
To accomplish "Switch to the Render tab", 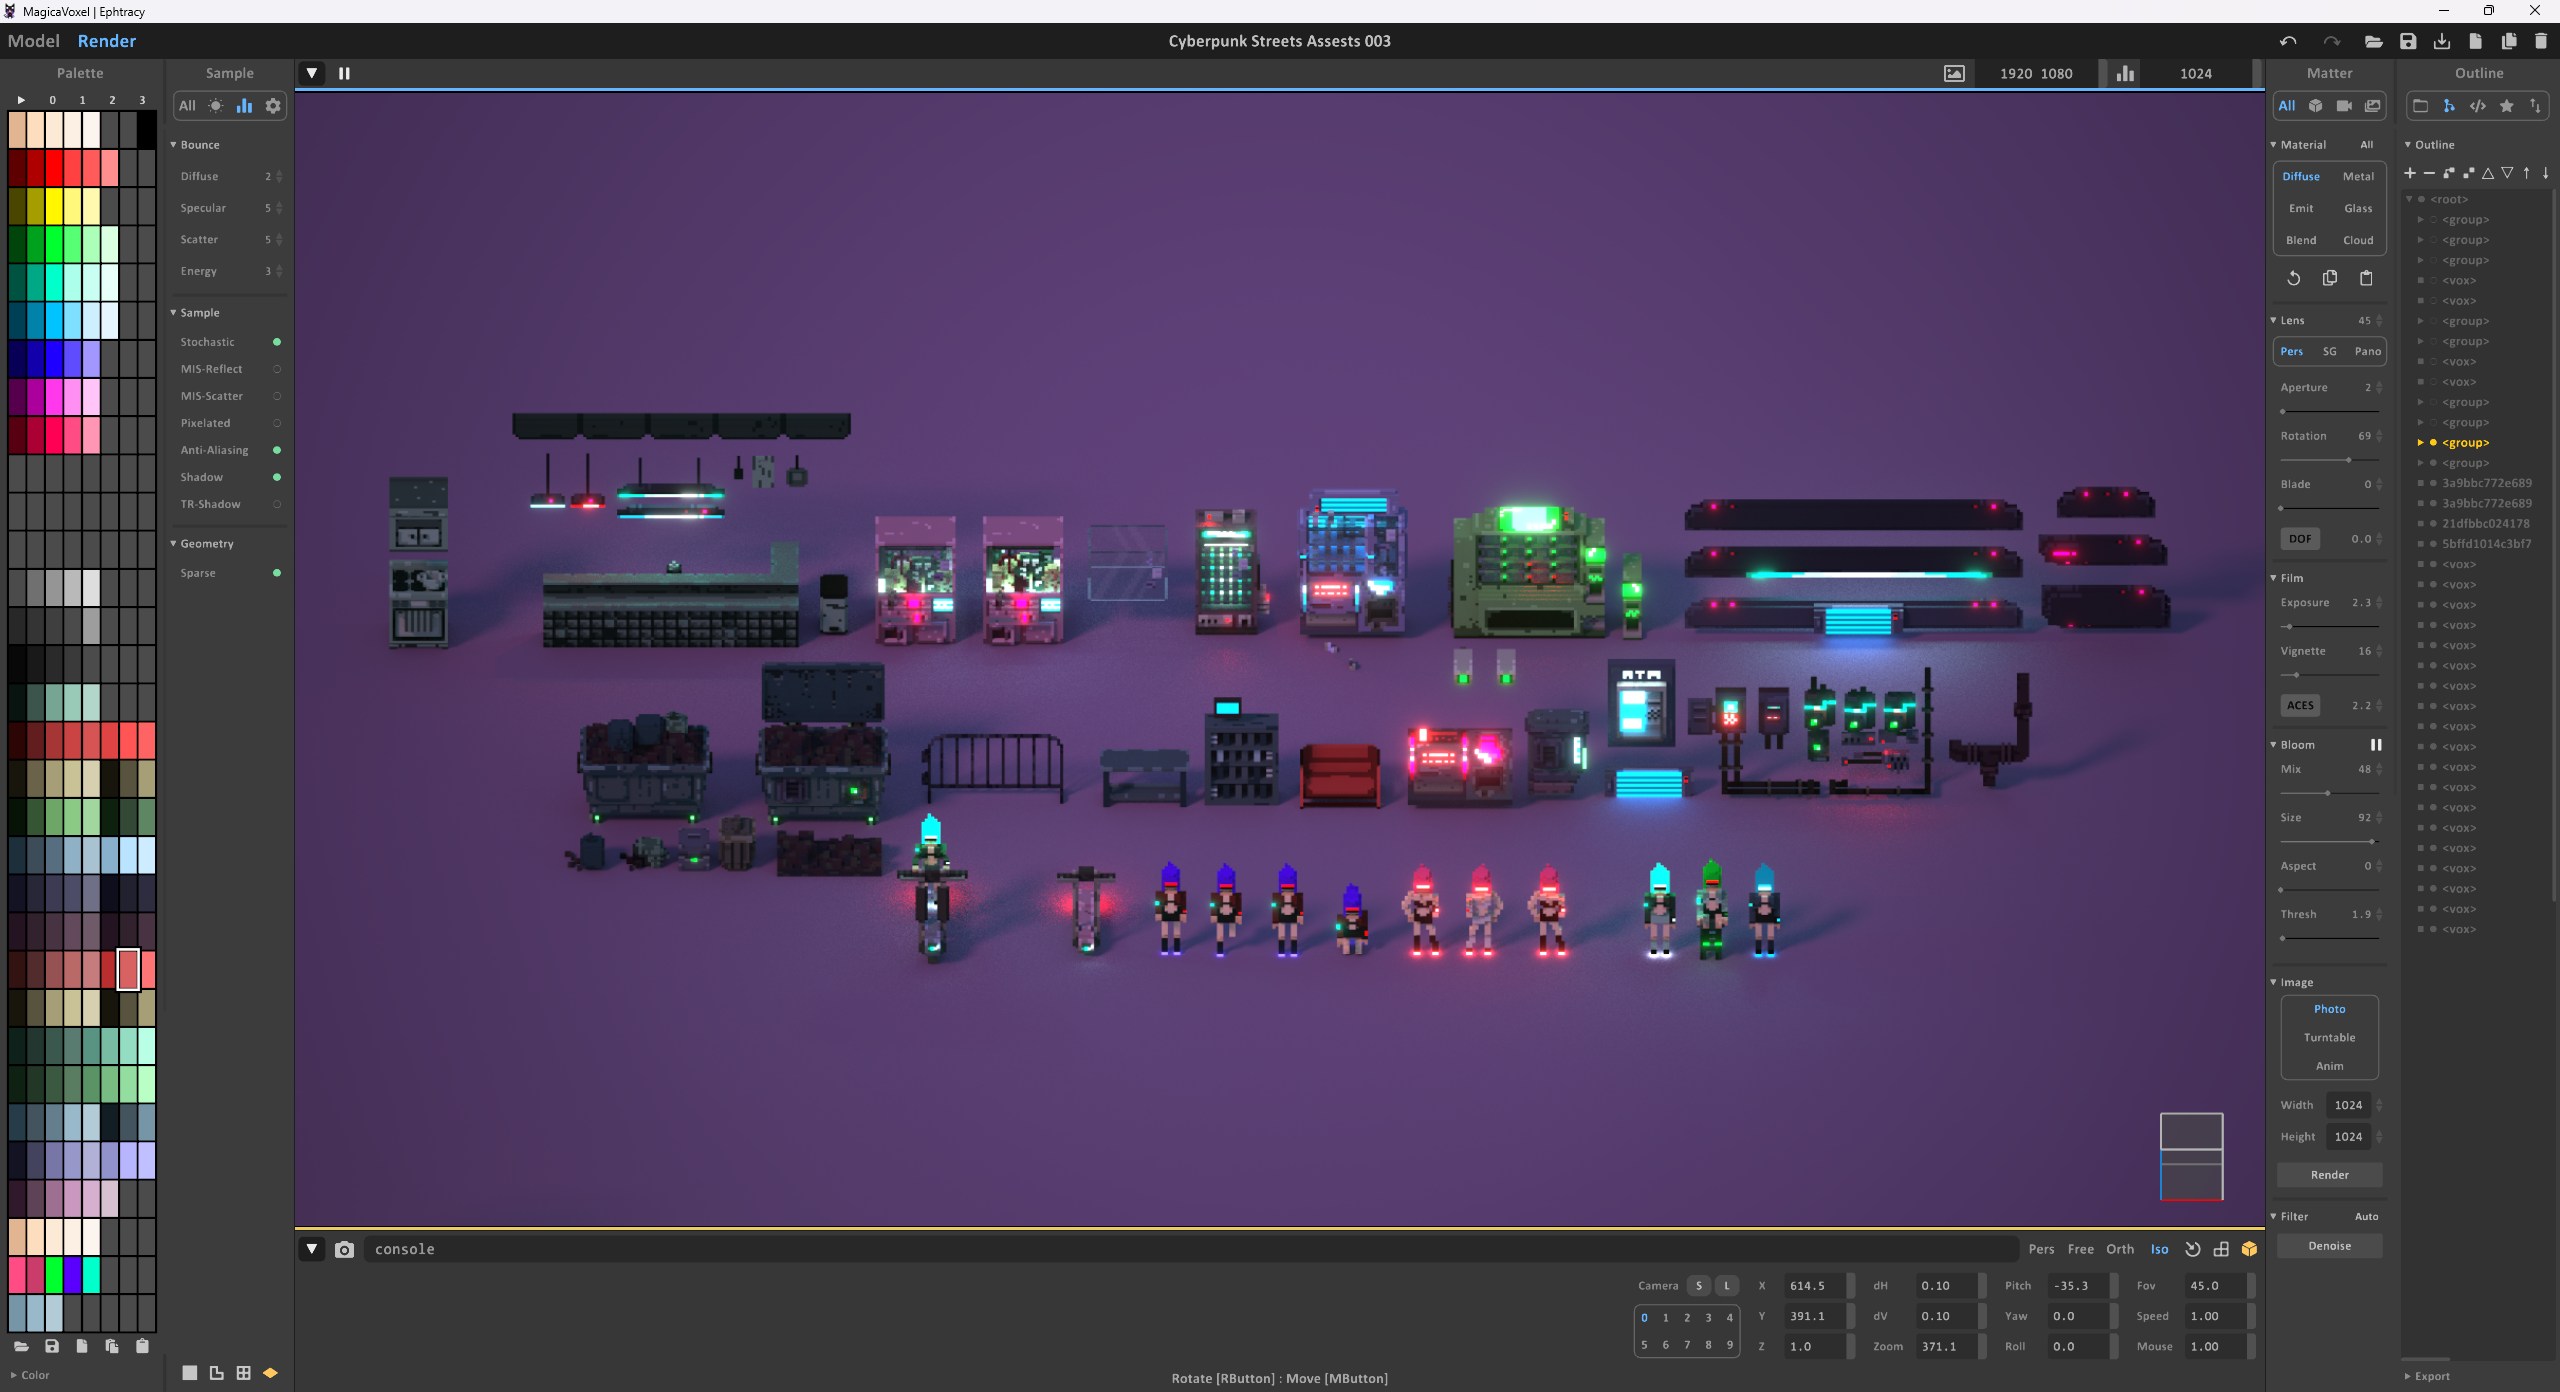I will pos(106,41).
